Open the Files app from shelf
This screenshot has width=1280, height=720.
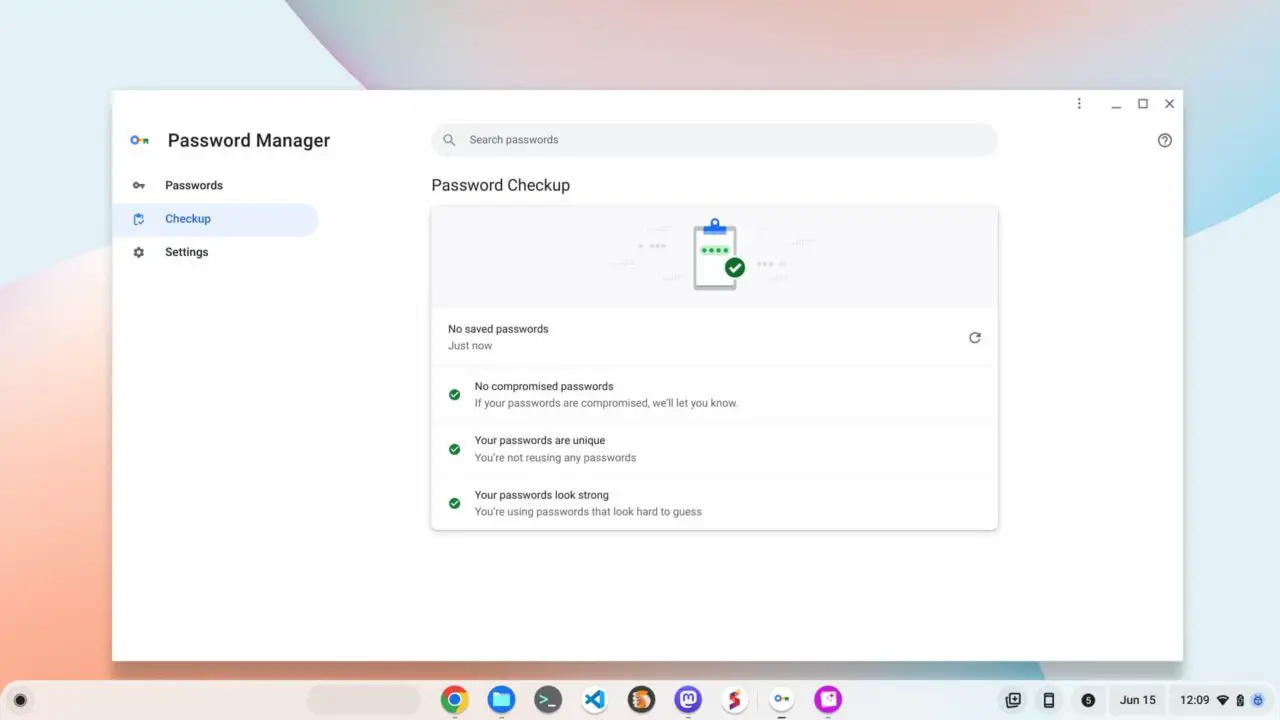pyautogui.click(x=501, y=700)
